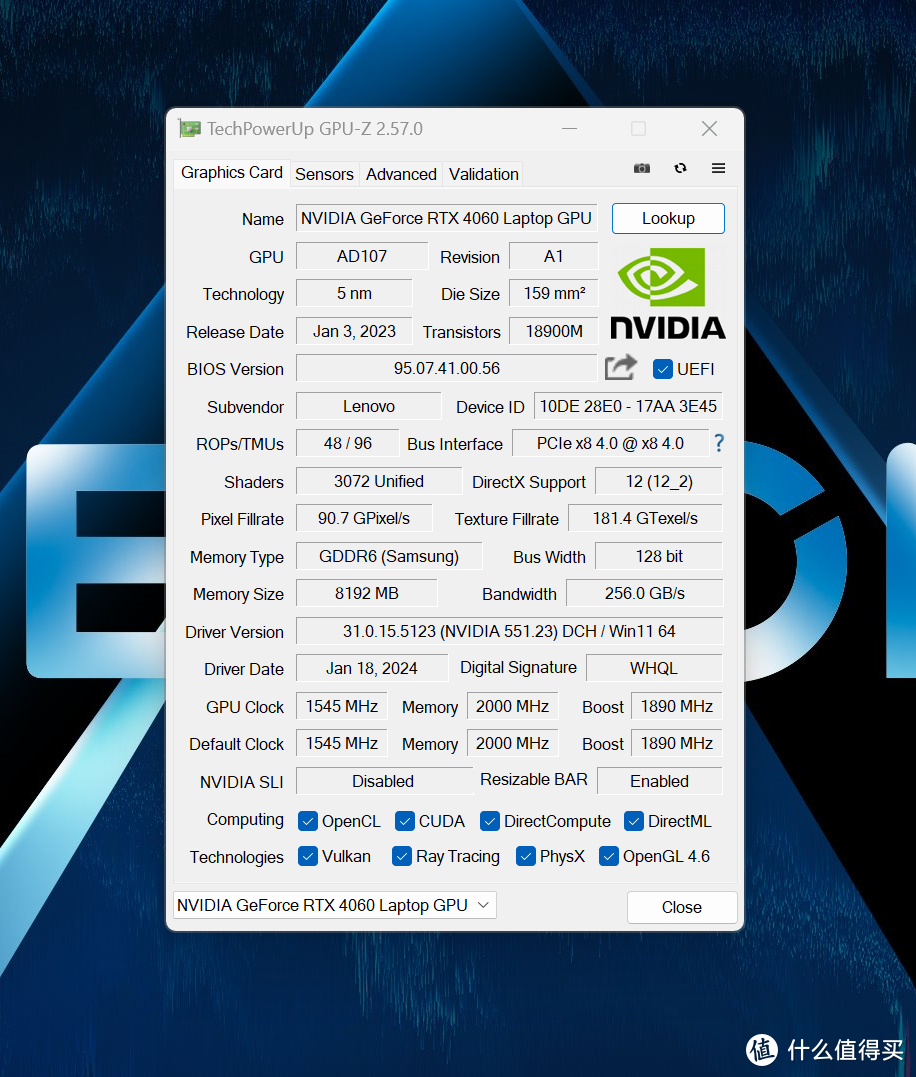The height and width of the screenshot is (1077, 916).
Task: Click the DirectX Support value 12 (12_2)
Action: [659, 481]
